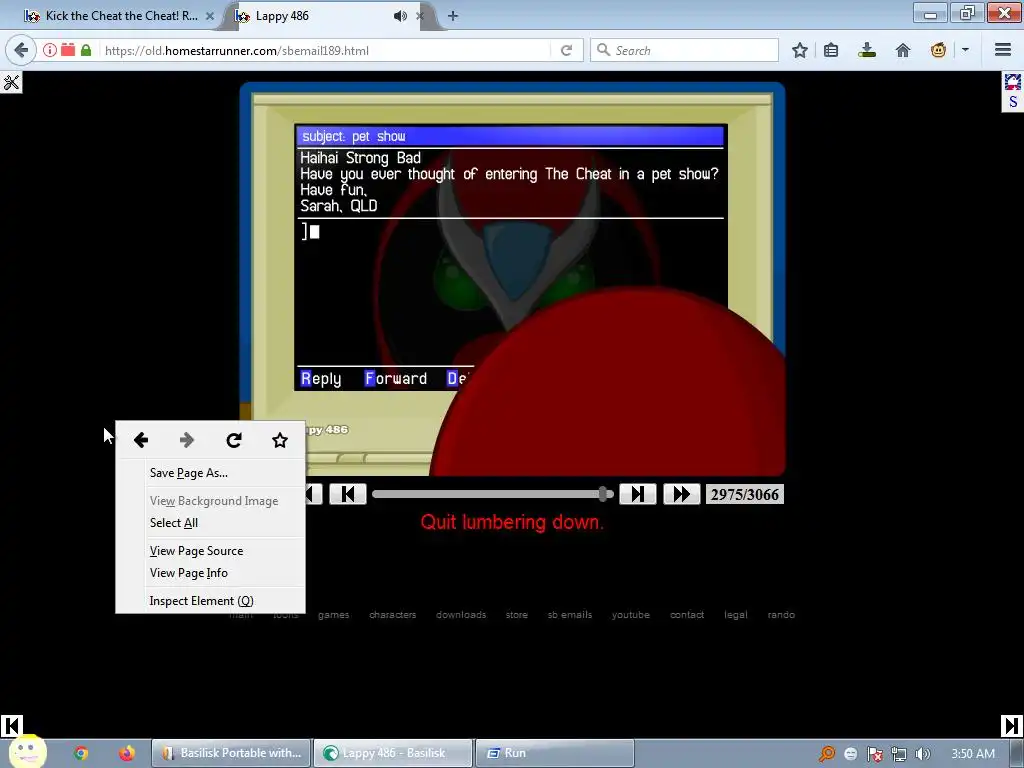This screenshot has width=1024, height=768.
Task: Click Forward on the Lappy screen
Action: [396, 379]
